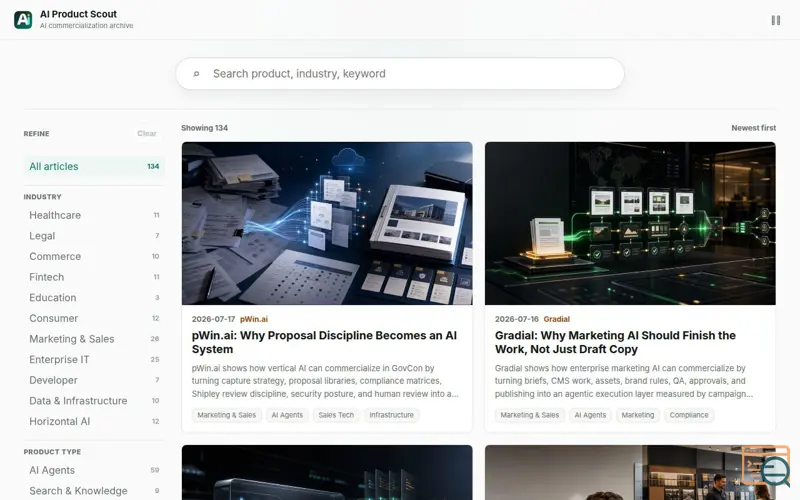Screen dimensions: 800x500
Task: Click Marketing & Sales tag on Gradial card
Action: coord(530,415)
